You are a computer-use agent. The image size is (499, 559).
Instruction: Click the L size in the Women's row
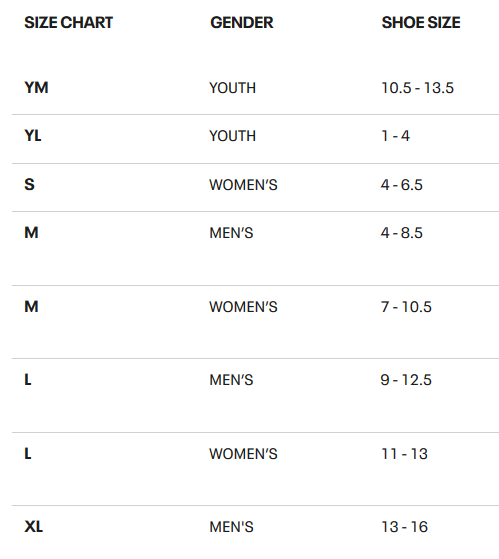[x=28, y=453]
